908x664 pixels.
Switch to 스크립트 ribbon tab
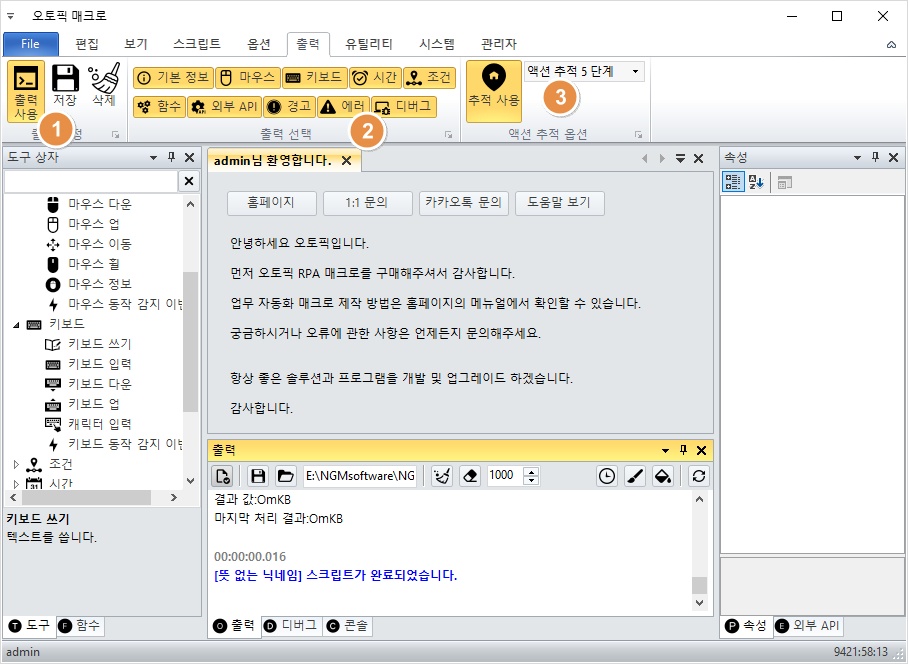[x=197, y=44]
